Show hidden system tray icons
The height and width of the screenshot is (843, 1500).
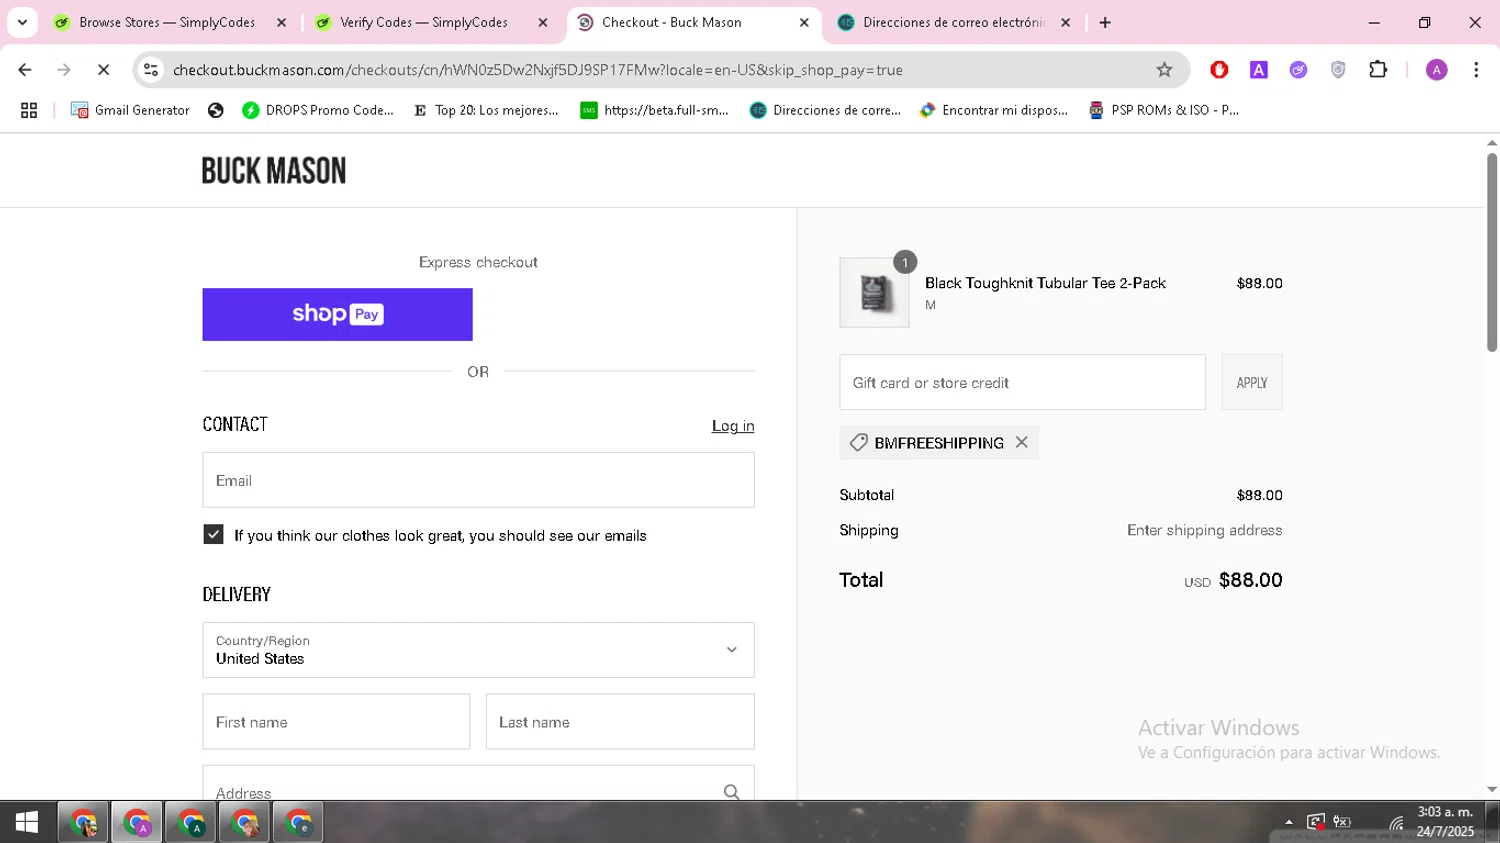tap(1289, 822)
